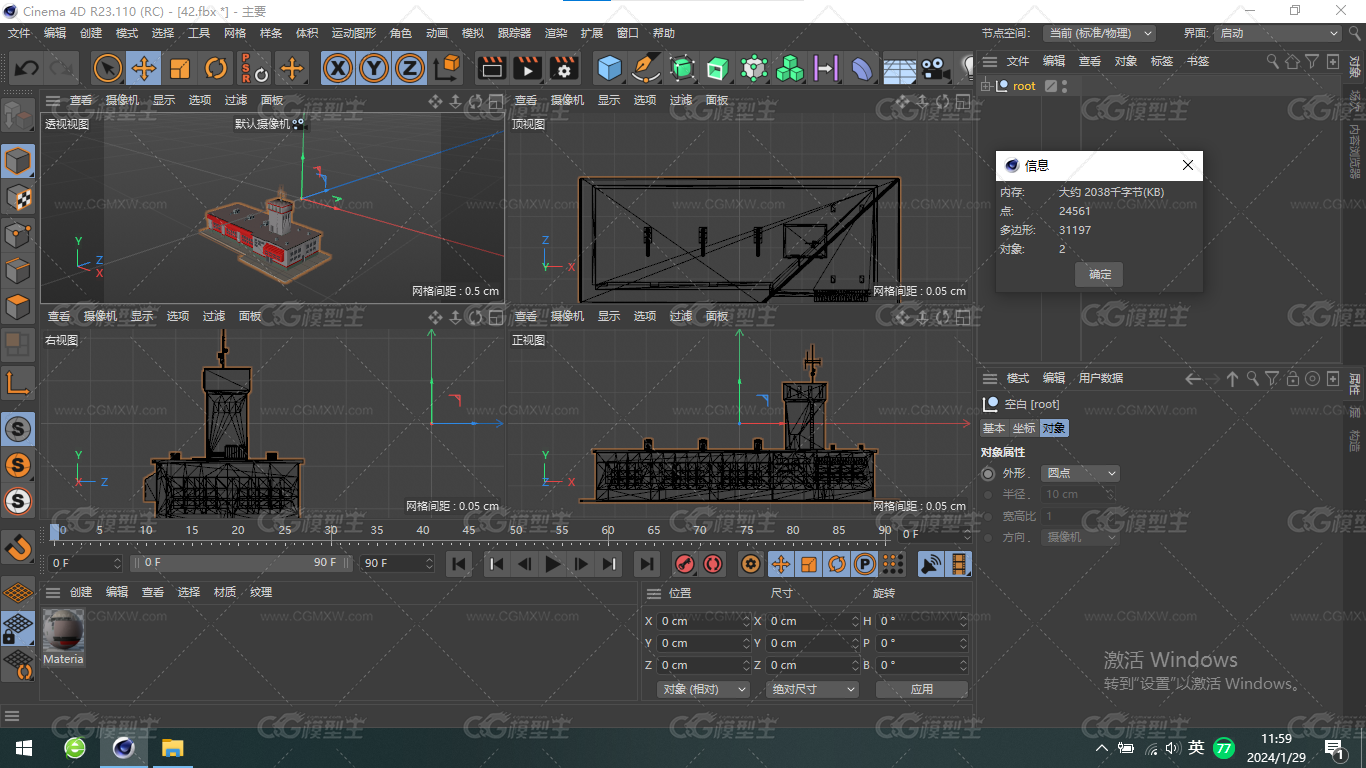
Task: Add a Camera object
Action: tap(935, 68)
